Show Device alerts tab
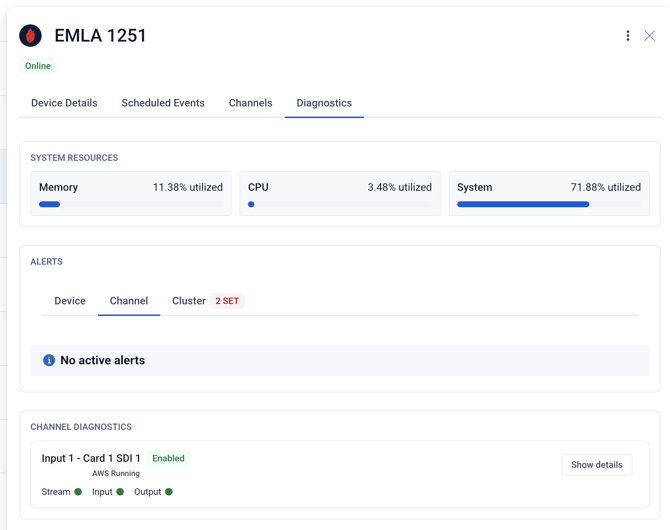This screenshot has height=530, width=670. point(70,301)
